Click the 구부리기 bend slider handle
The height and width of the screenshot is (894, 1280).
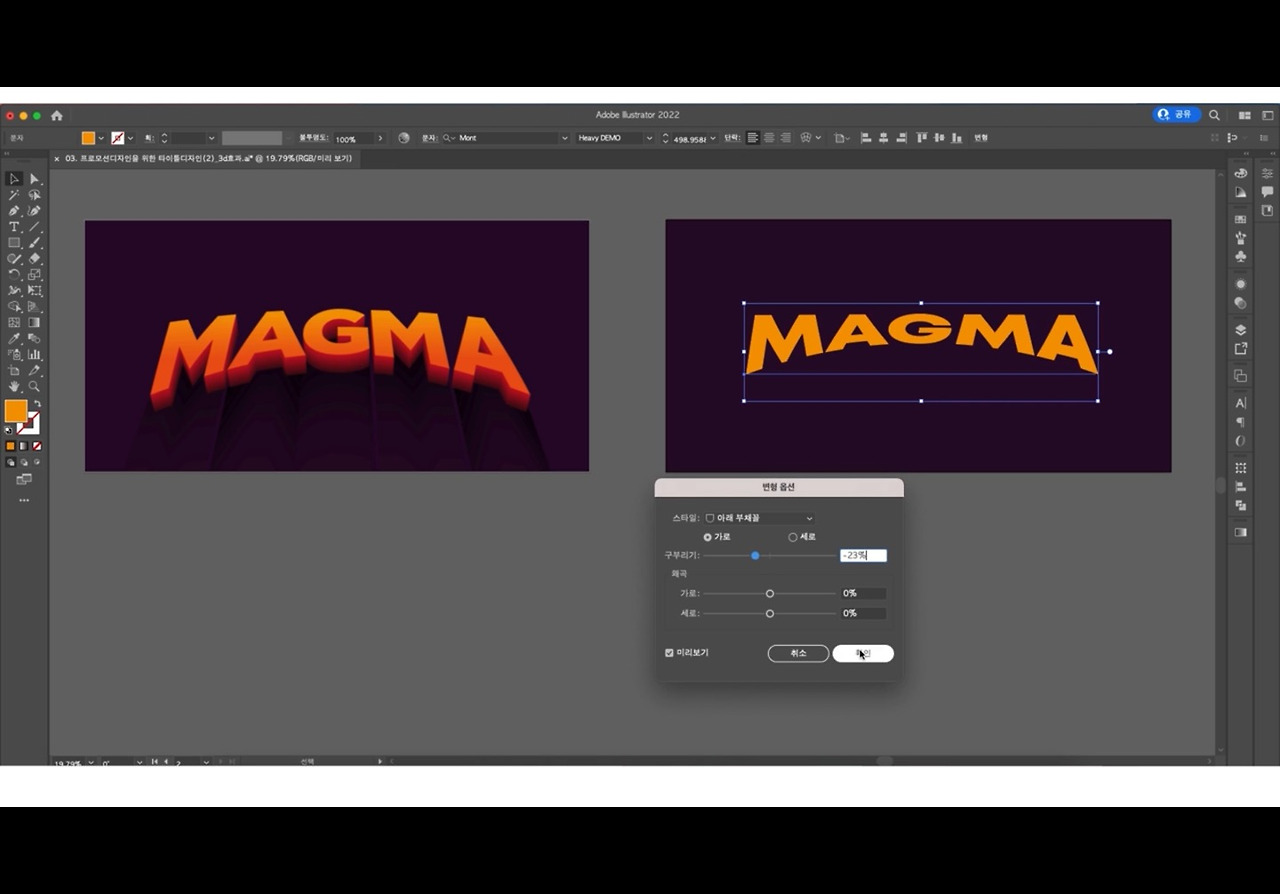coord(755,555)
